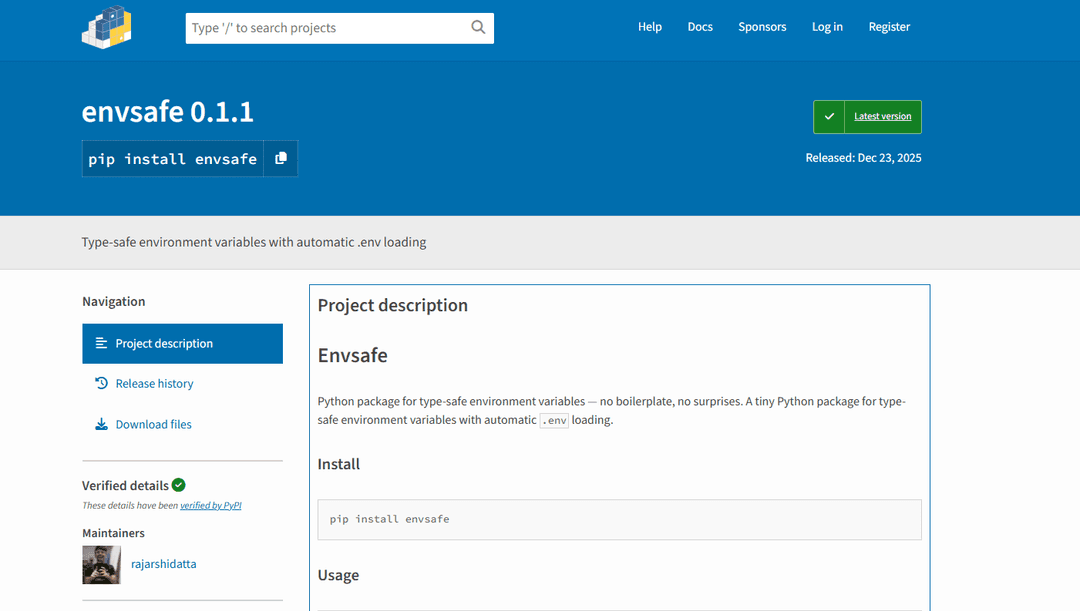Screen dimensions: 1080x611
Task: Open the Help page
Action: tap(649, 27)
